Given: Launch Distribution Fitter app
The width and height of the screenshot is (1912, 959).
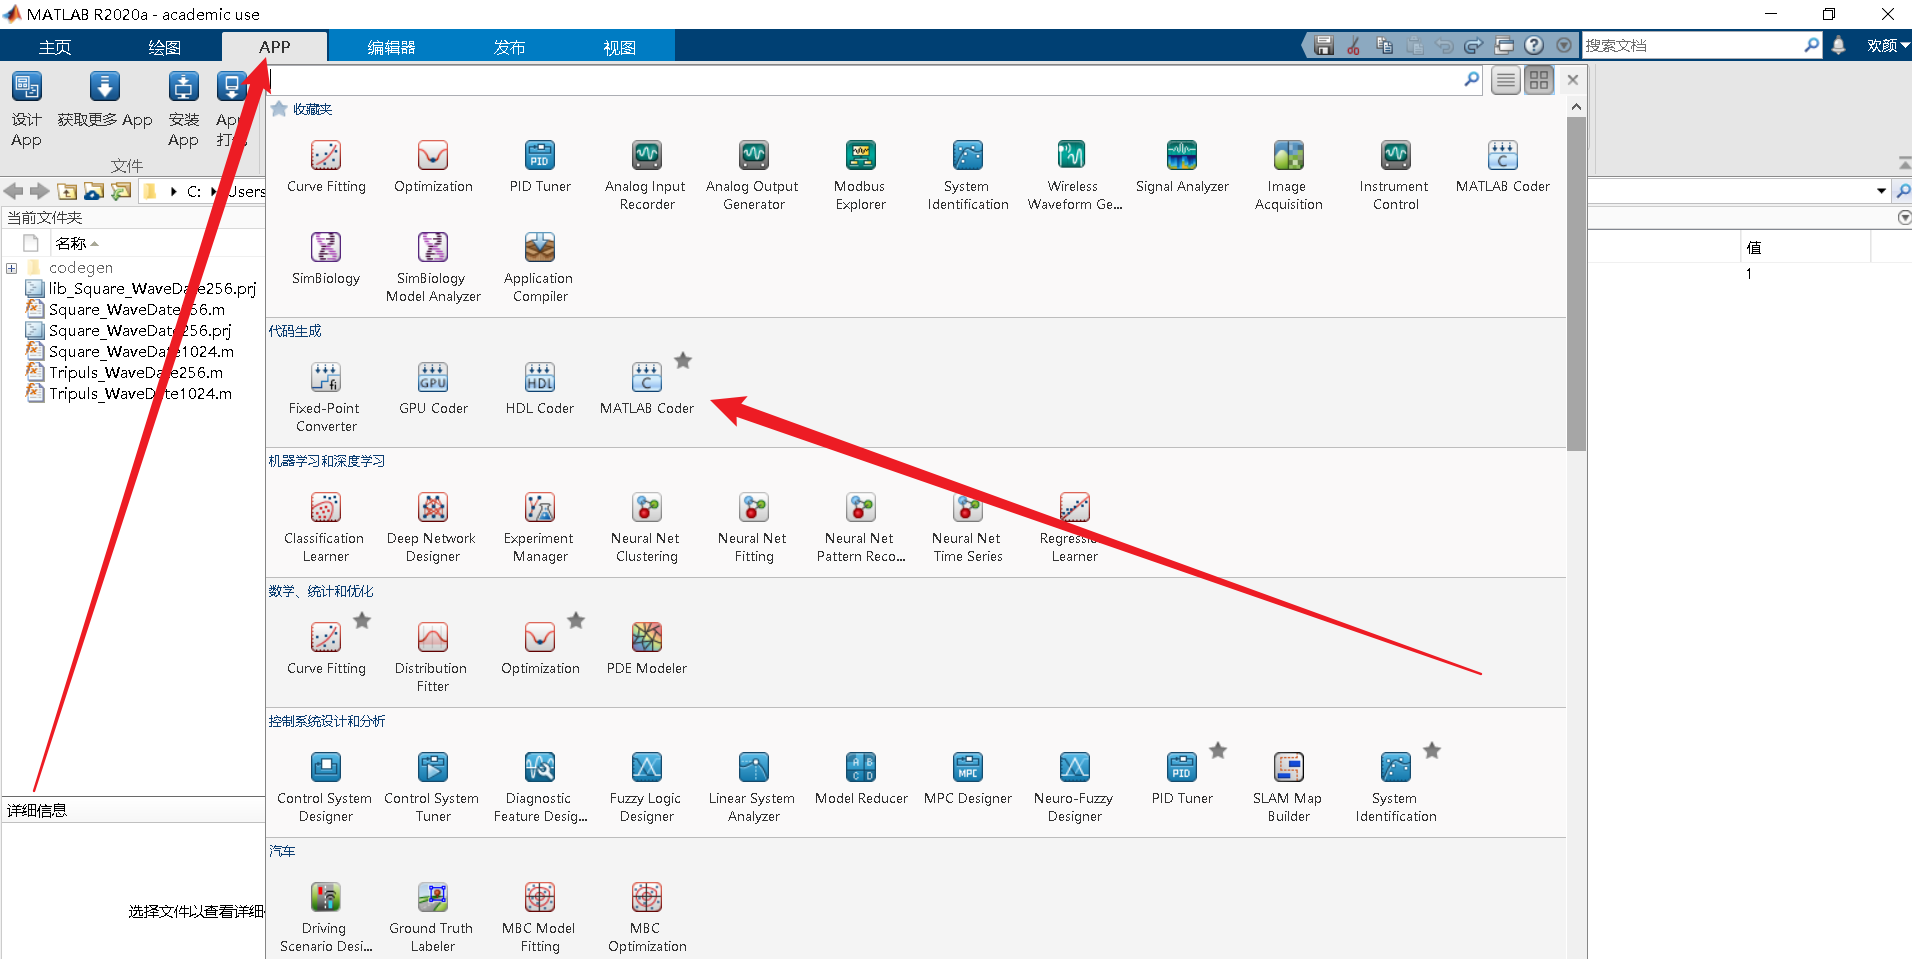Looking at the screenshot, I should [433, 657].
